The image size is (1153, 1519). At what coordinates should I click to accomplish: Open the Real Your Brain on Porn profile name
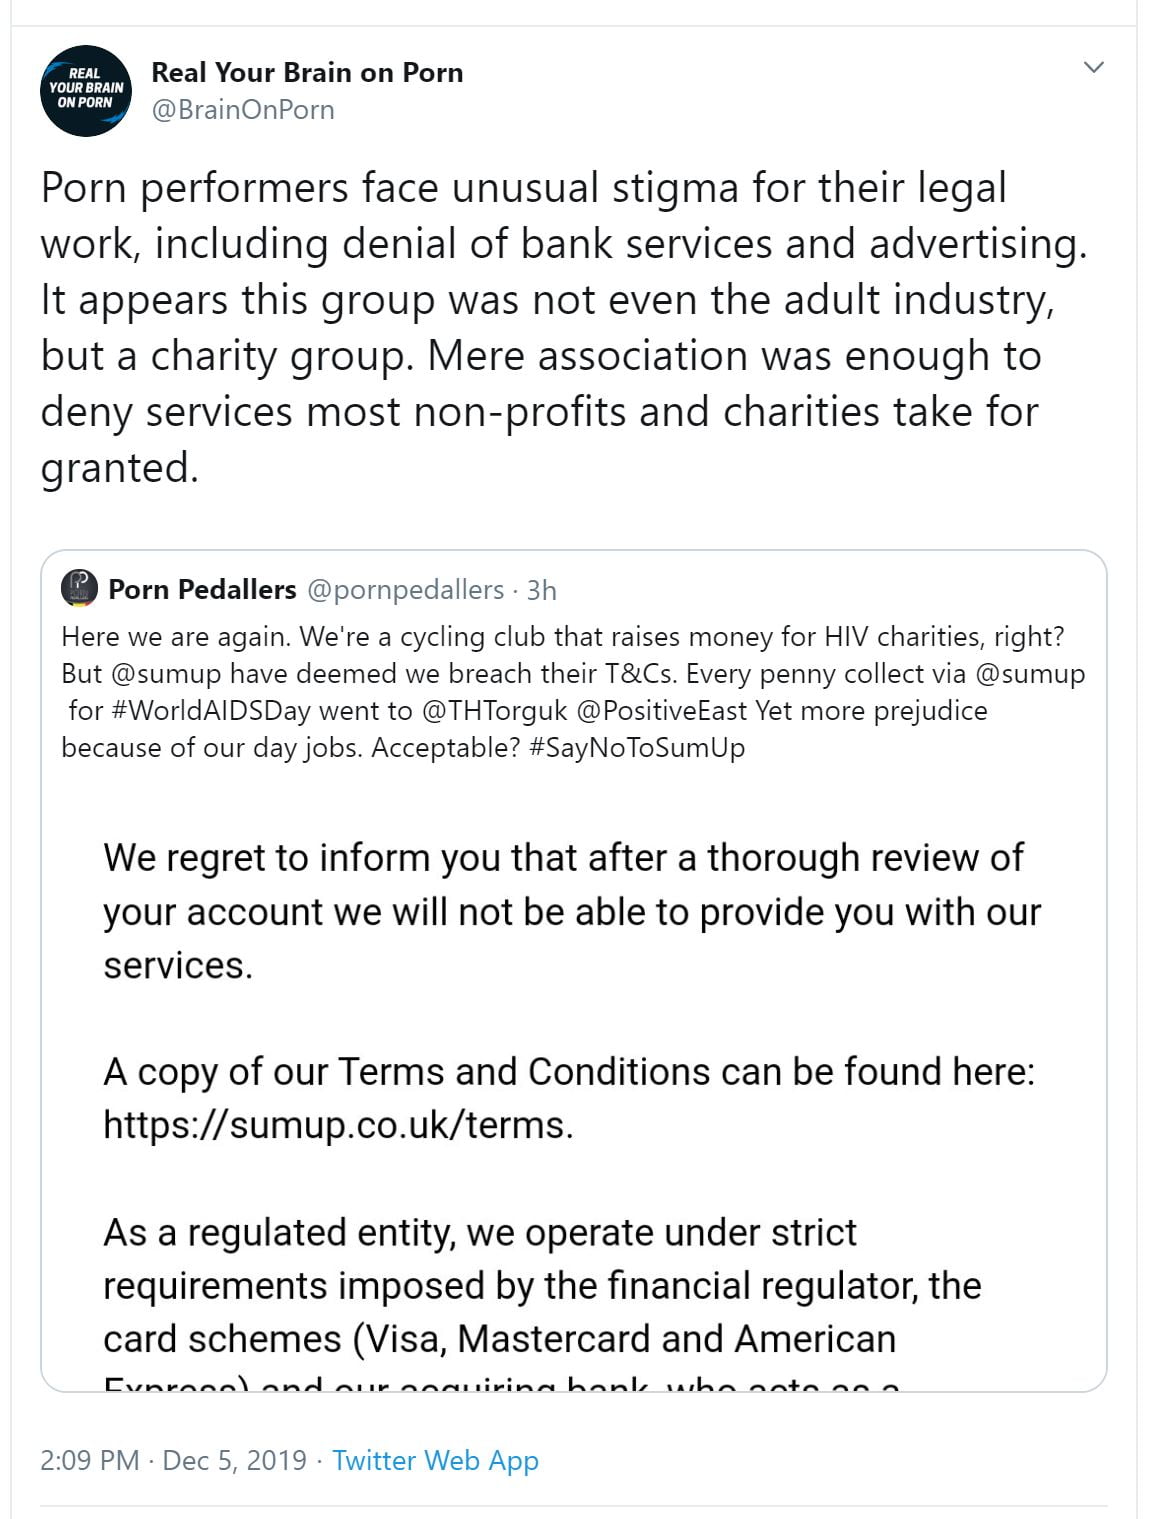(307, 73)
